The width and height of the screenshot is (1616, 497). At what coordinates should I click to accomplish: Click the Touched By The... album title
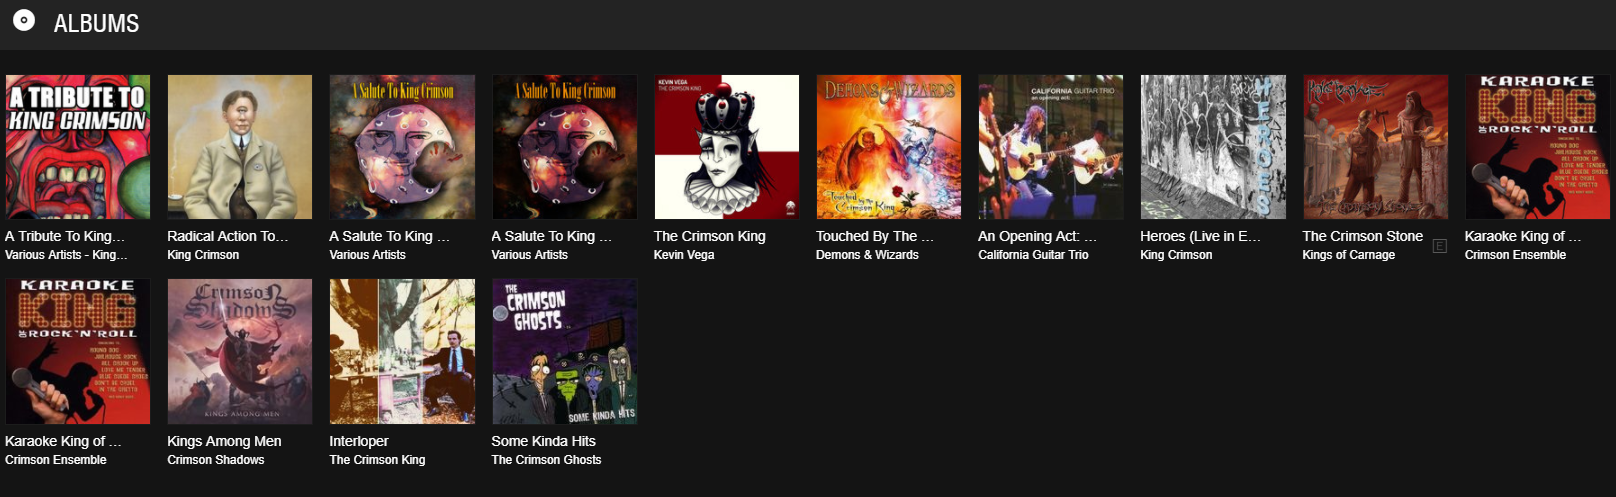(875, 236)
